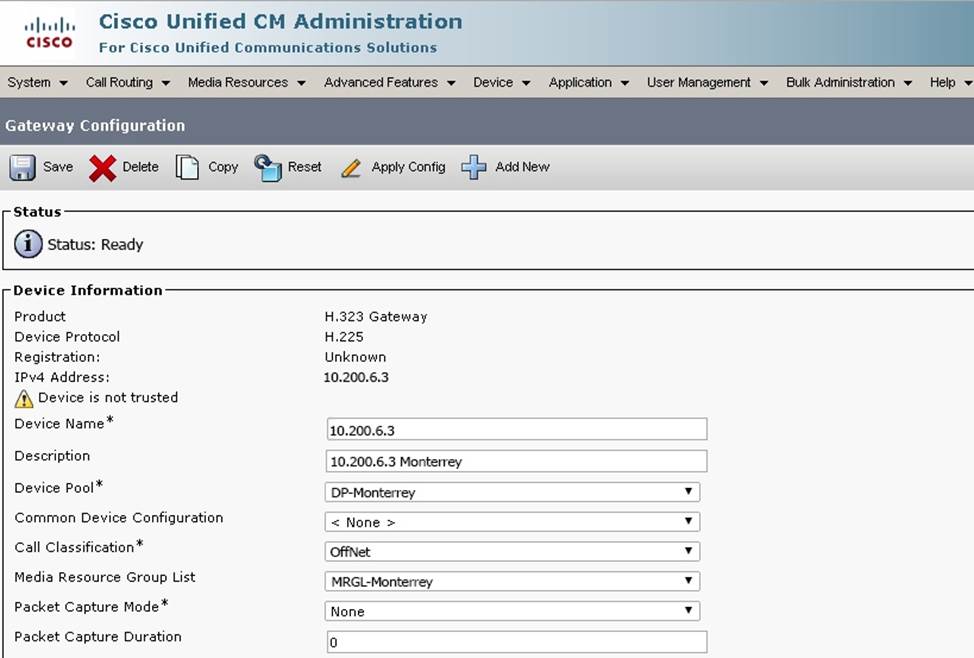Click the Copy document icon

click(187, 167)
